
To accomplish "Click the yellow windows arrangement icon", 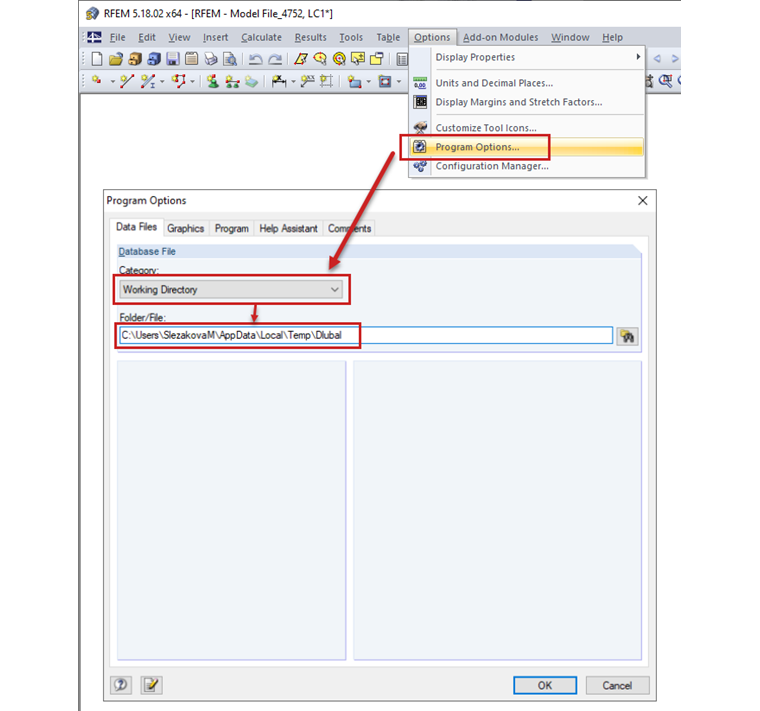I will pos(377,59).
